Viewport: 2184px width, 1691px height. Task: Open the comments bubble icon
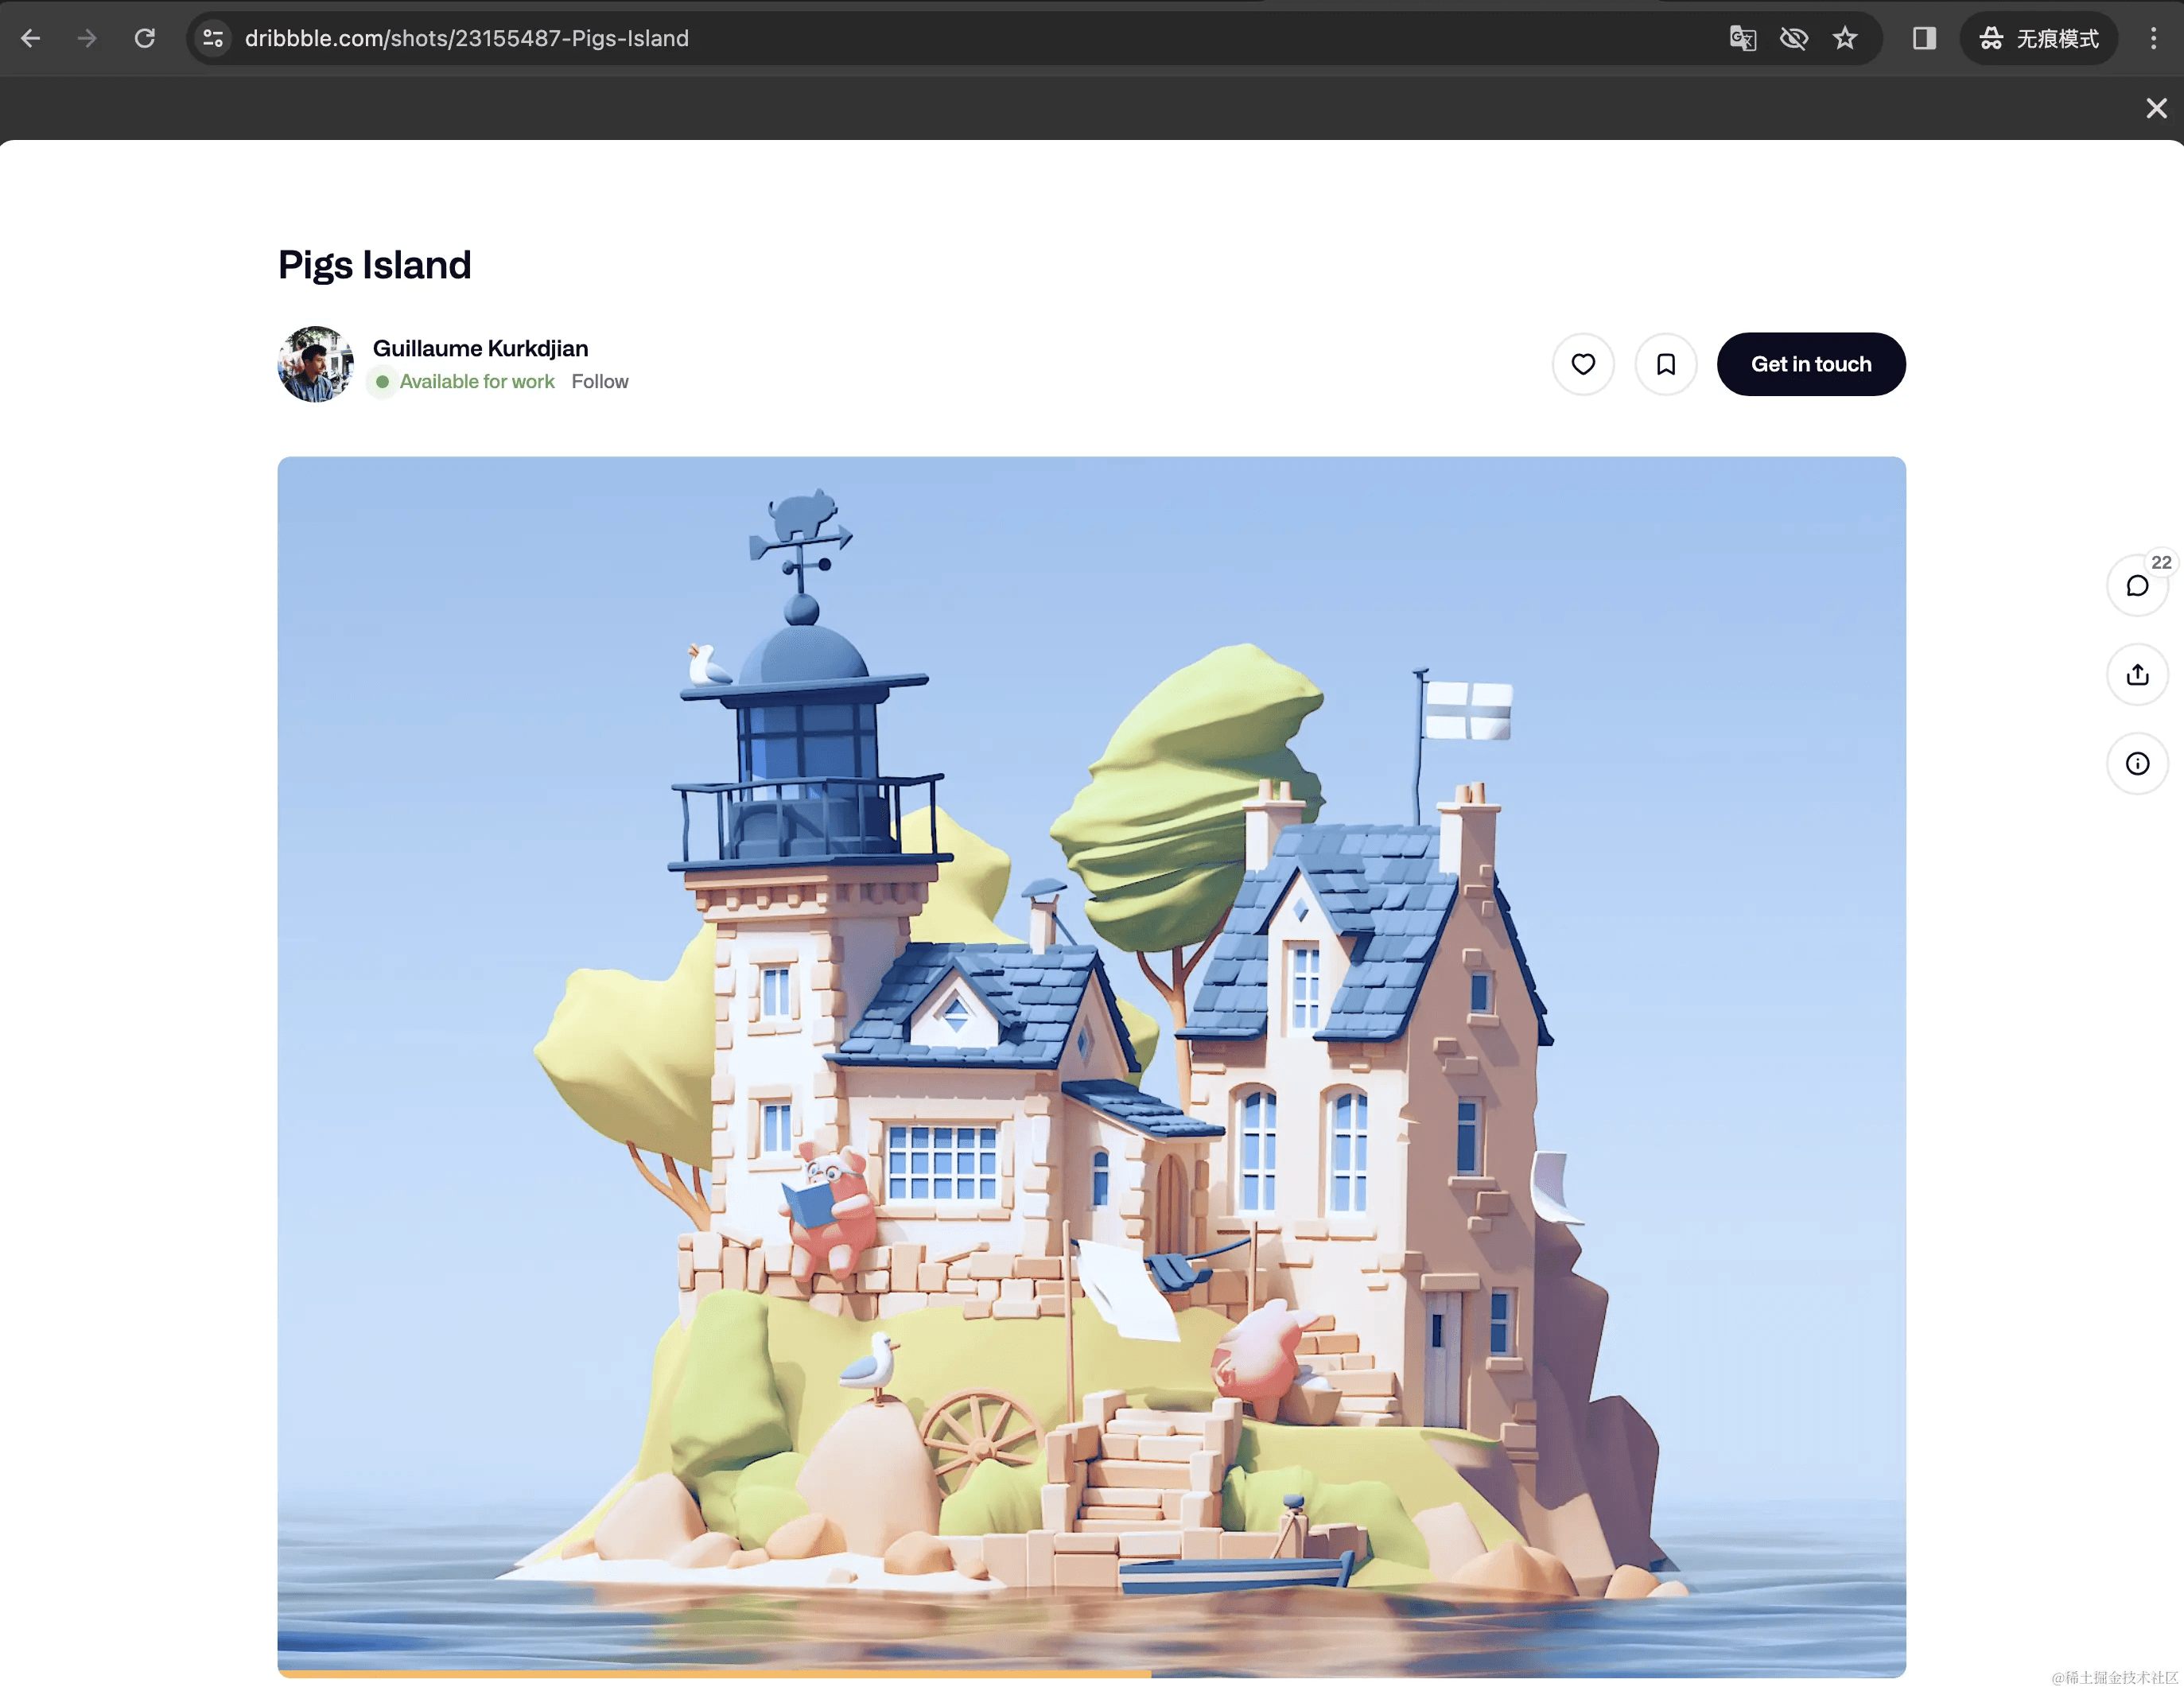[2136, 586]
